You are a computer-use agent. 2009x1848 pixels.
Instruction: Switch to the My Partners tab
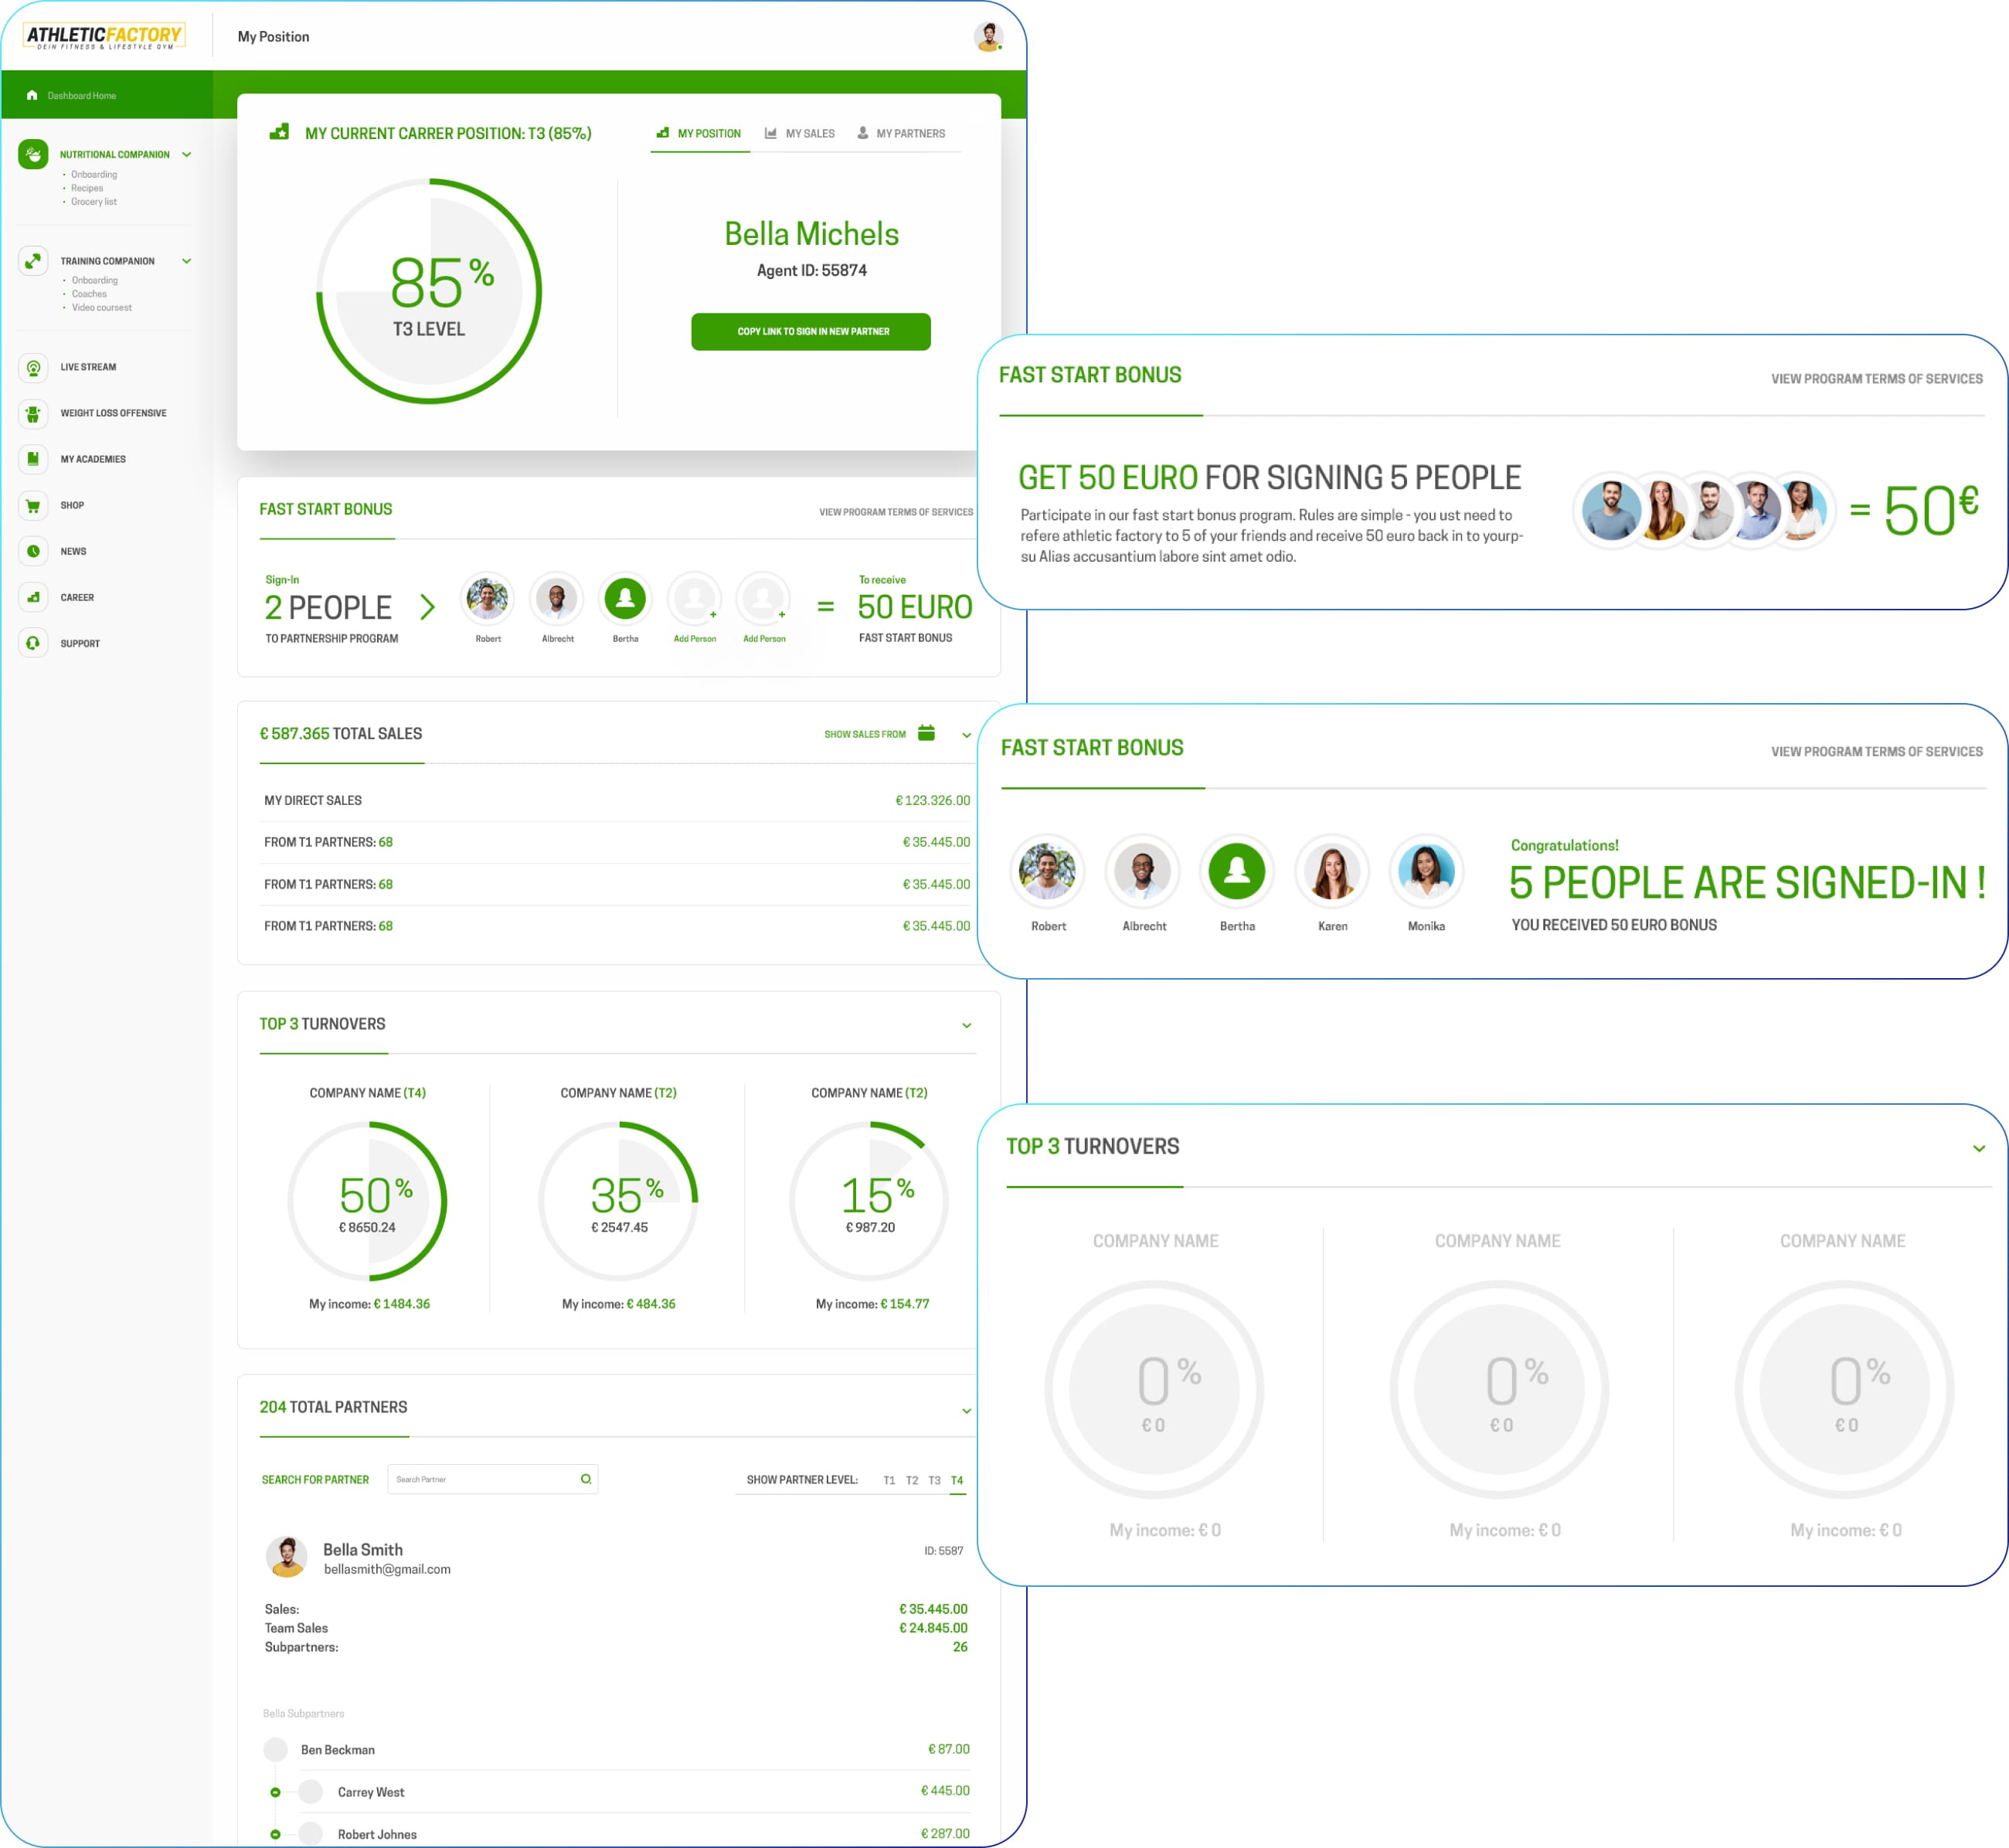(901, 133)
